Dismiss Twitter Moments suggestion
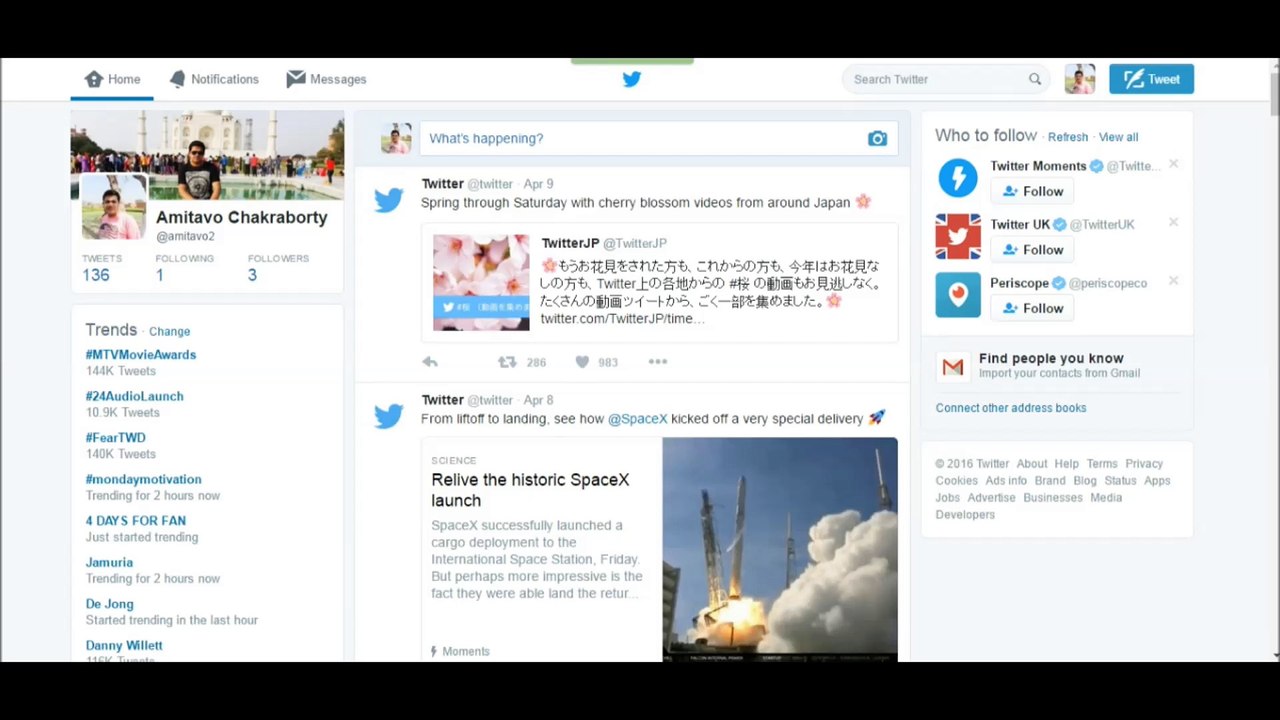 [x=1174, y=164]
